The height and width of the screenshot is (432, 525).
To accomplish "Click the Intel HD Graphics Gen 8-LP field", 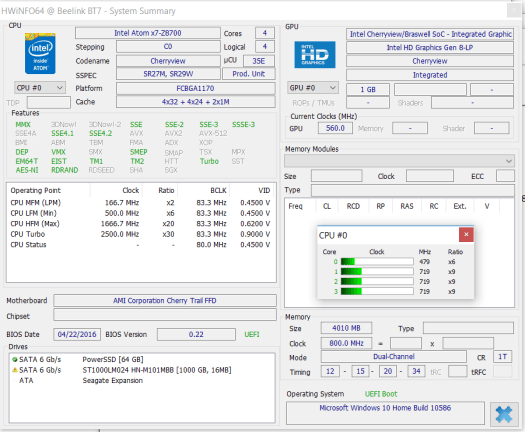I will pyautogui.click(x=430, y=48).
